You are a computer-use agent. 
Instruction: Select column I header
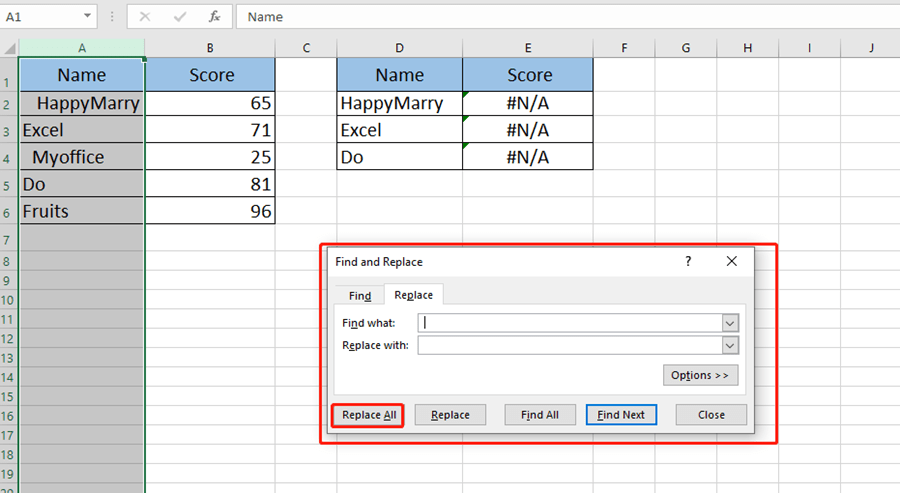809,48
